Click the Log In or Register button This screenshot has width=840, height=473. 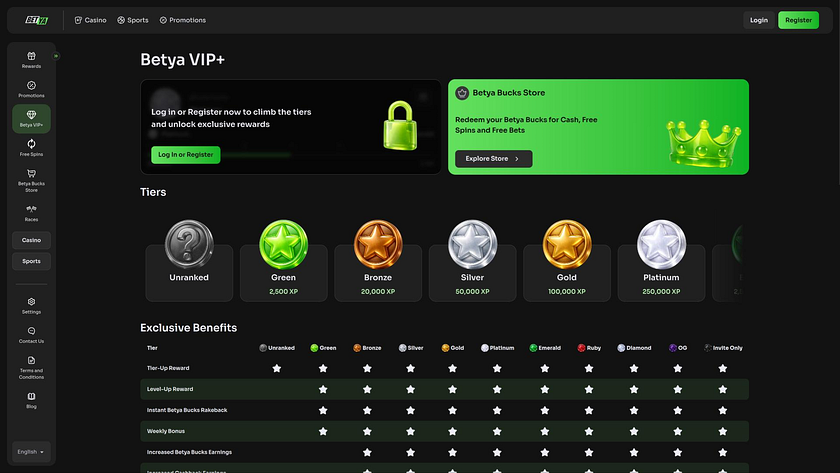pos(185,155)
